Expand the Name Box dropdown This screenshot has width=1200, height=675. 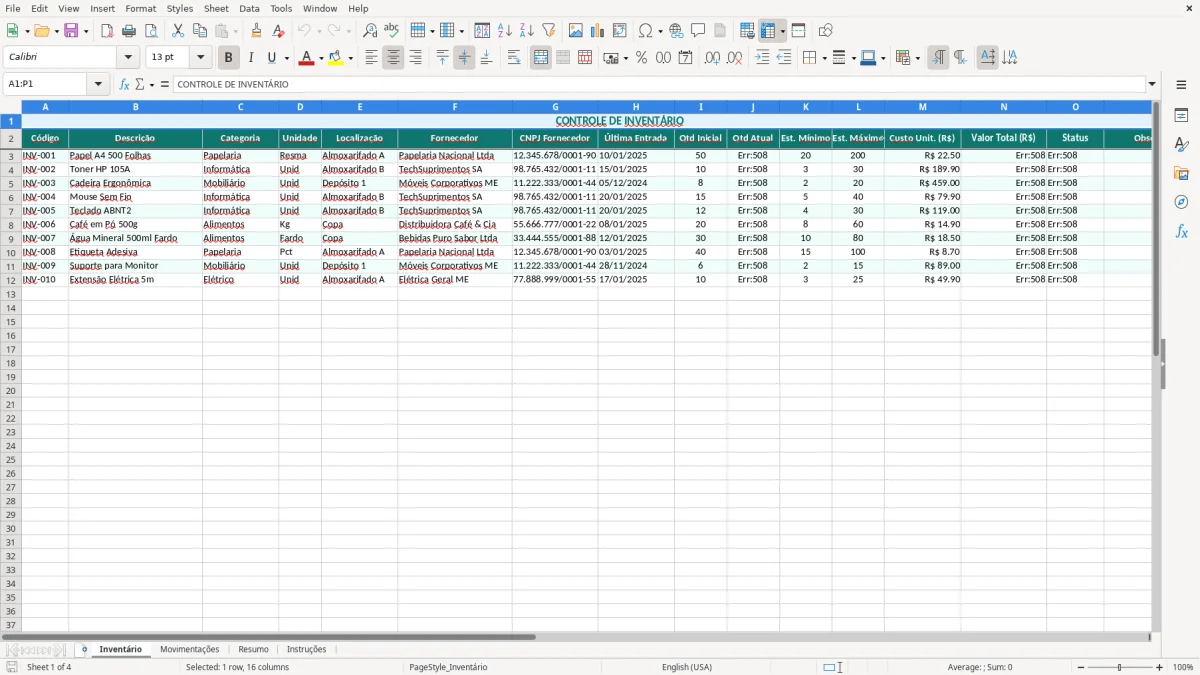(99, 84)
